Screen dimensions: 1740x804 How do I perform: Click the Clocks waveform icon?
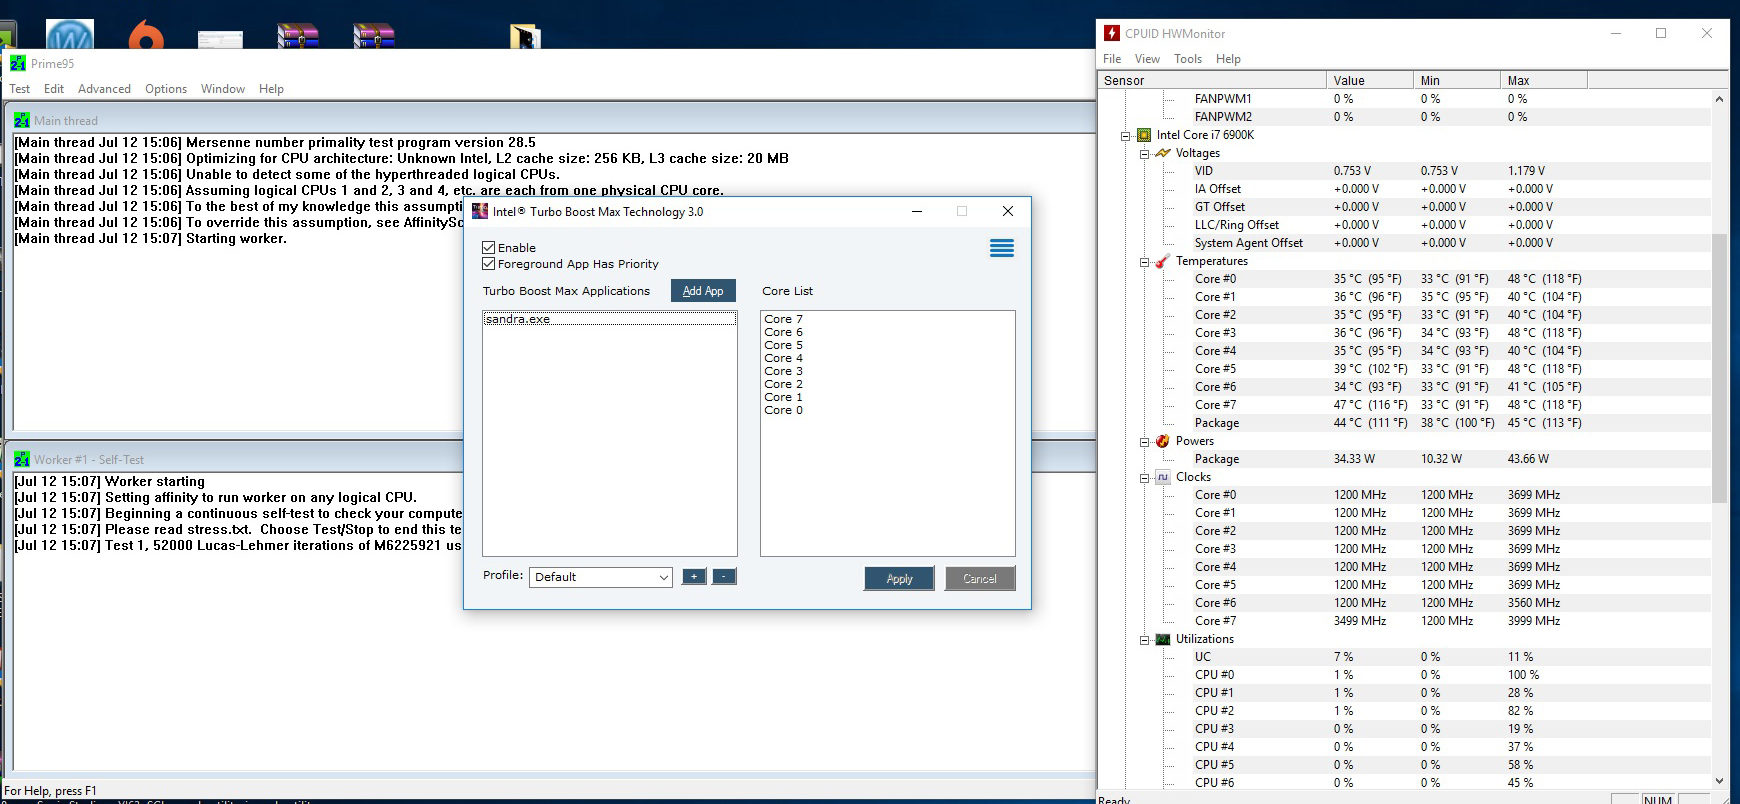click(1162, 477)
